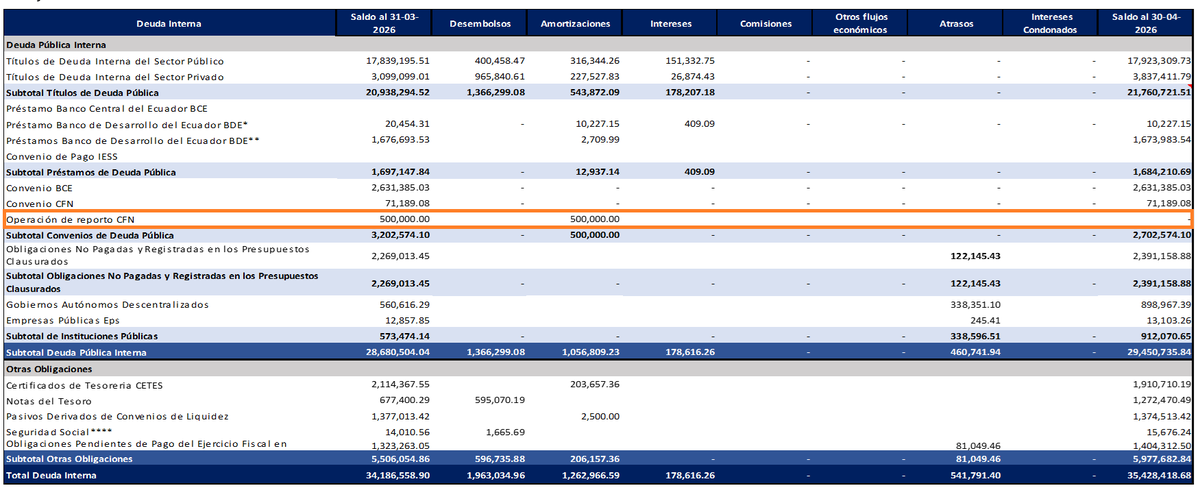Image resolution: width=1200 pixels, height=488 pixels.
Task: Click the 12,937.14 subtotal value
Action: coord(597,172)
